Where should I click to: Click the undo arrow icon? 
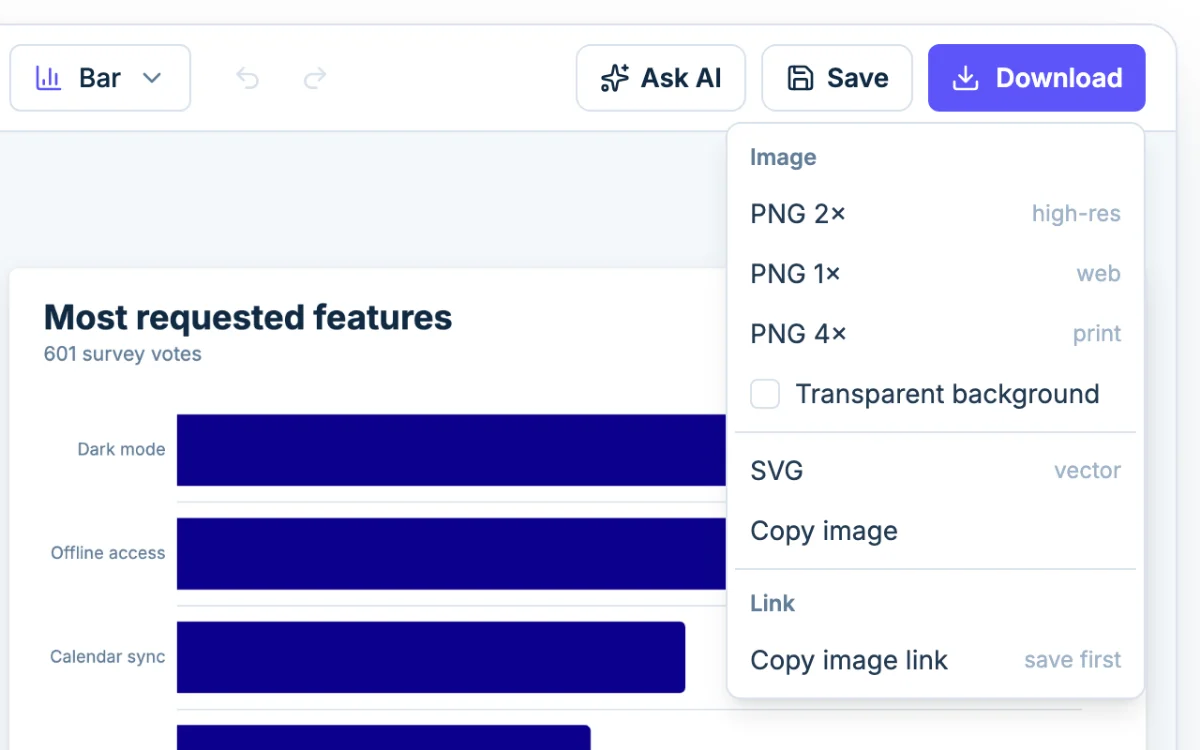coord(247,78)
